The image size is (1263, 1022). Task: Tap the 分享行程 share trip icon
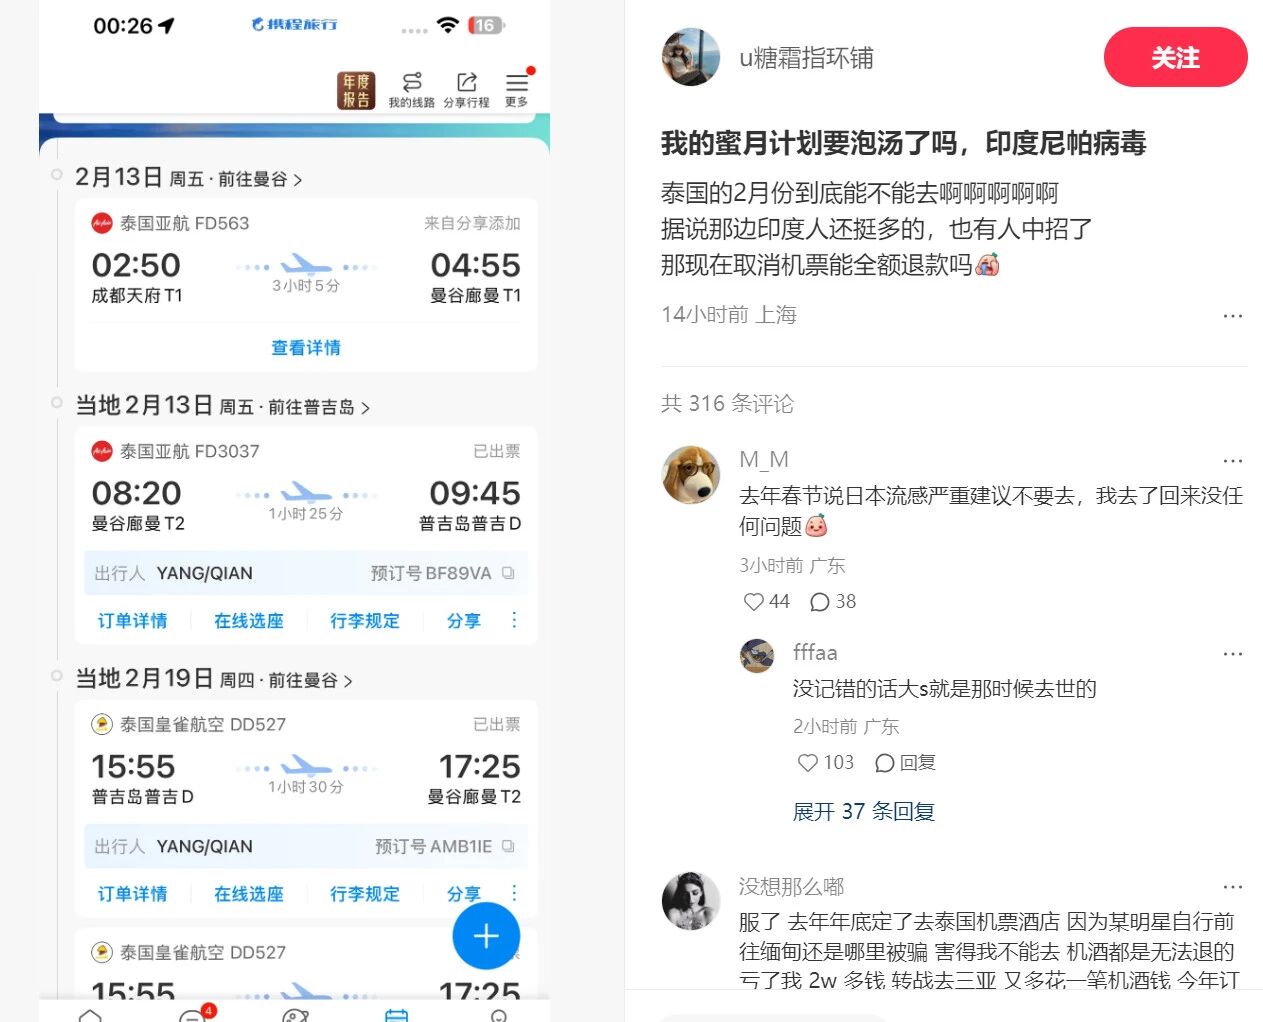466,89
